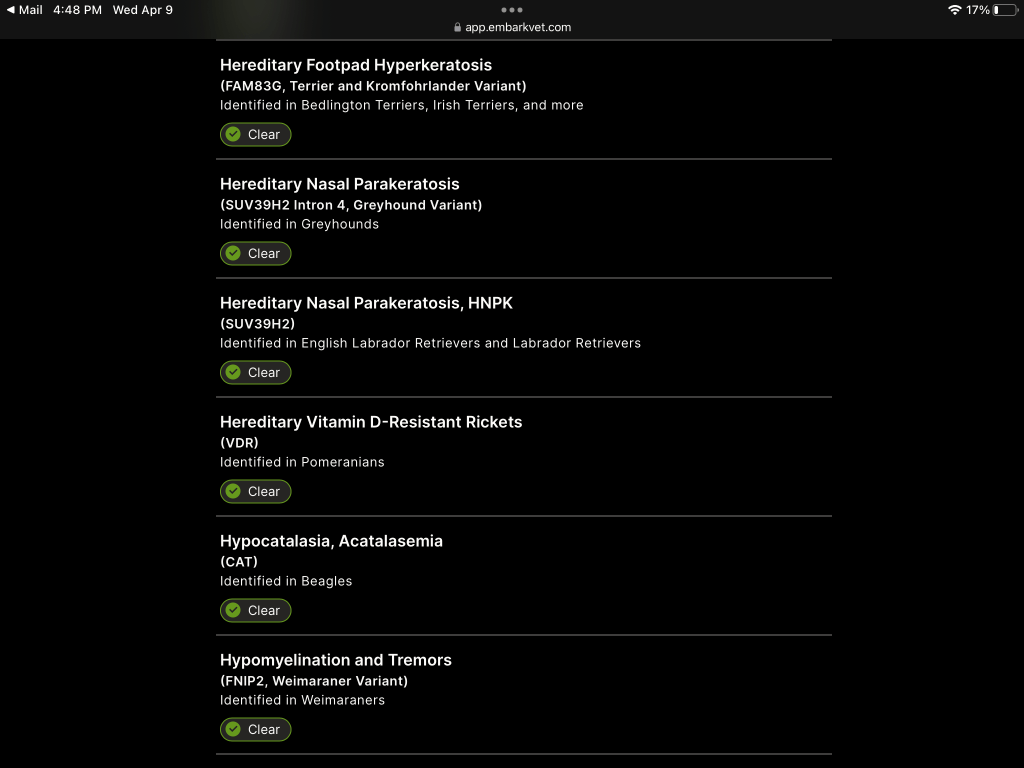Tap the app.embarkvet.com address field
The width and height of the screenshot is (1024, 768).
(518, 28)
